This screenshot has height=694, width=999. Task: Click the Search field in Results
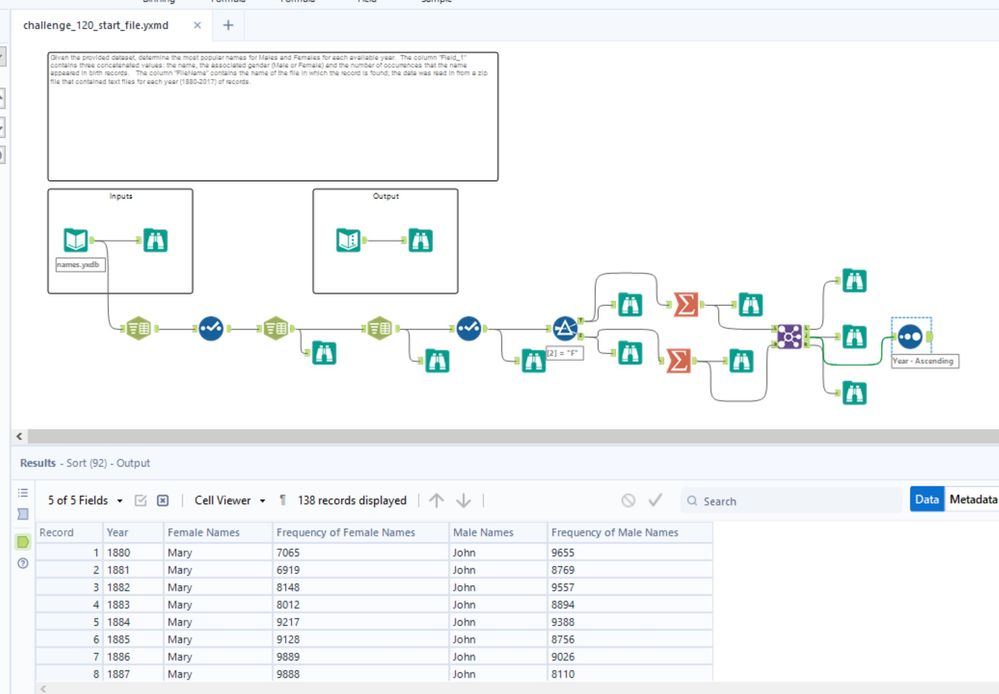791,501
